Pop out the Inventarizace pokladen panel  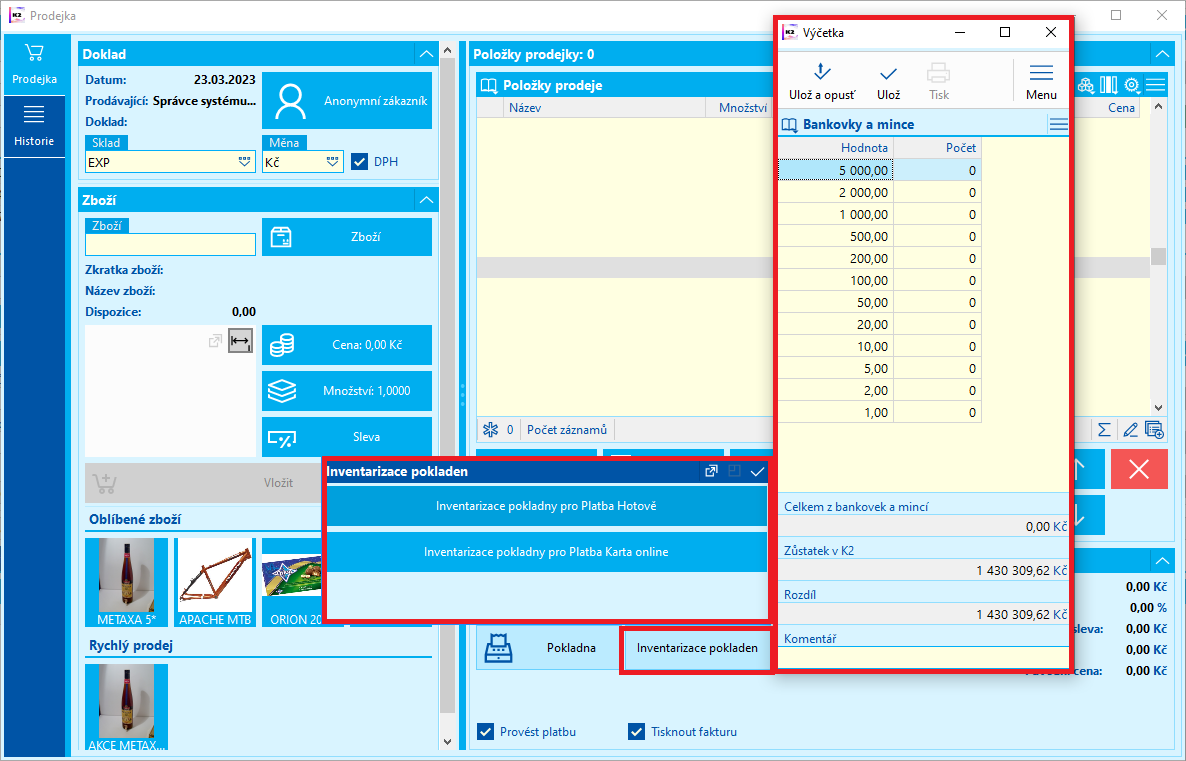tap(711, 471)
